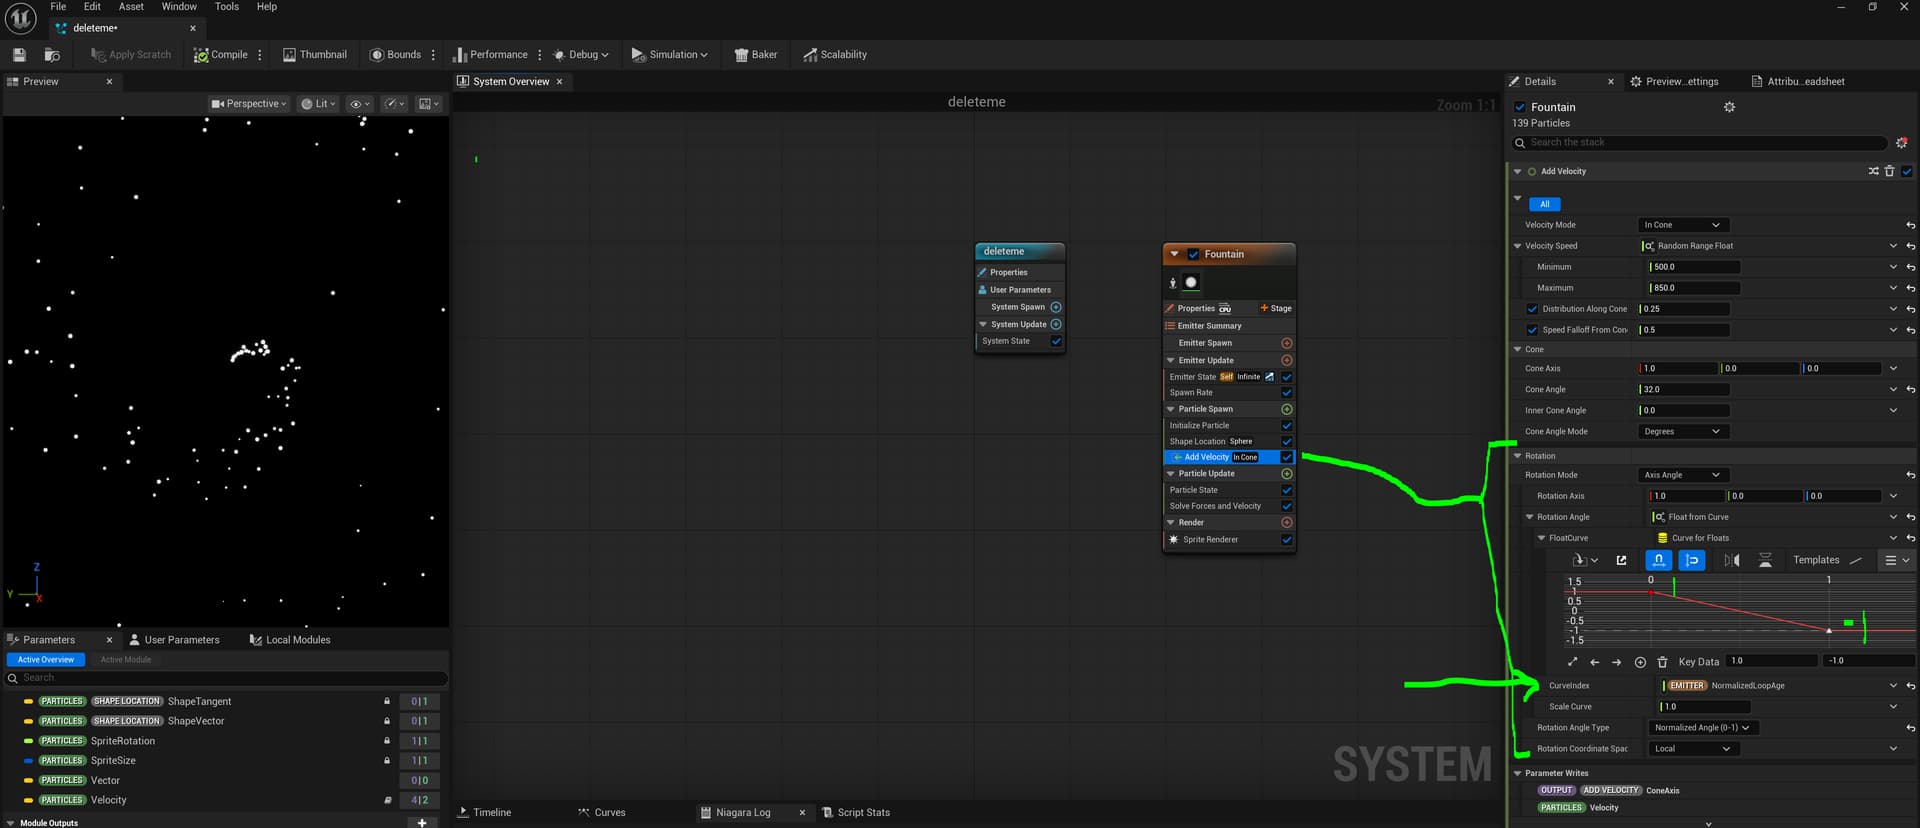Click the Save asset icon
Viewport: 1920px width, 828px height.
[x=19, y=55]
